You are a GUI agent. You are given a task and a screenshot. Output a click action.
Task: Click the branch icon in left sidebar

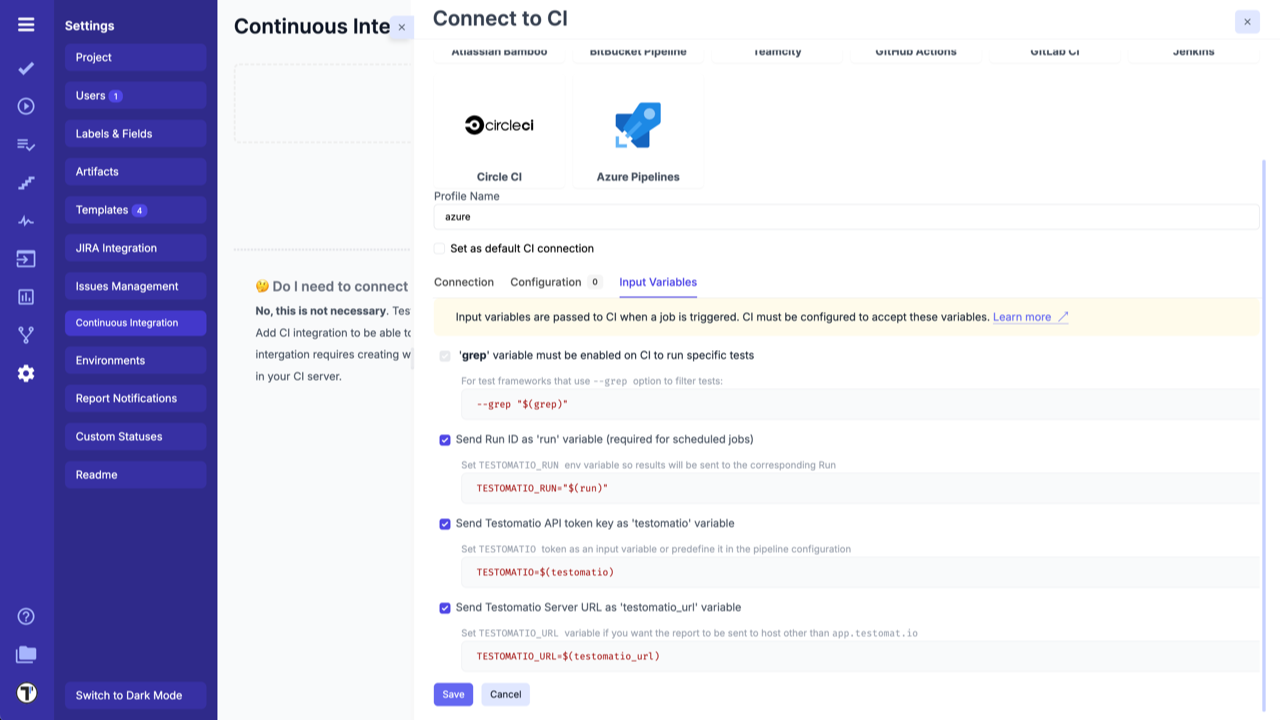[26, 335]
